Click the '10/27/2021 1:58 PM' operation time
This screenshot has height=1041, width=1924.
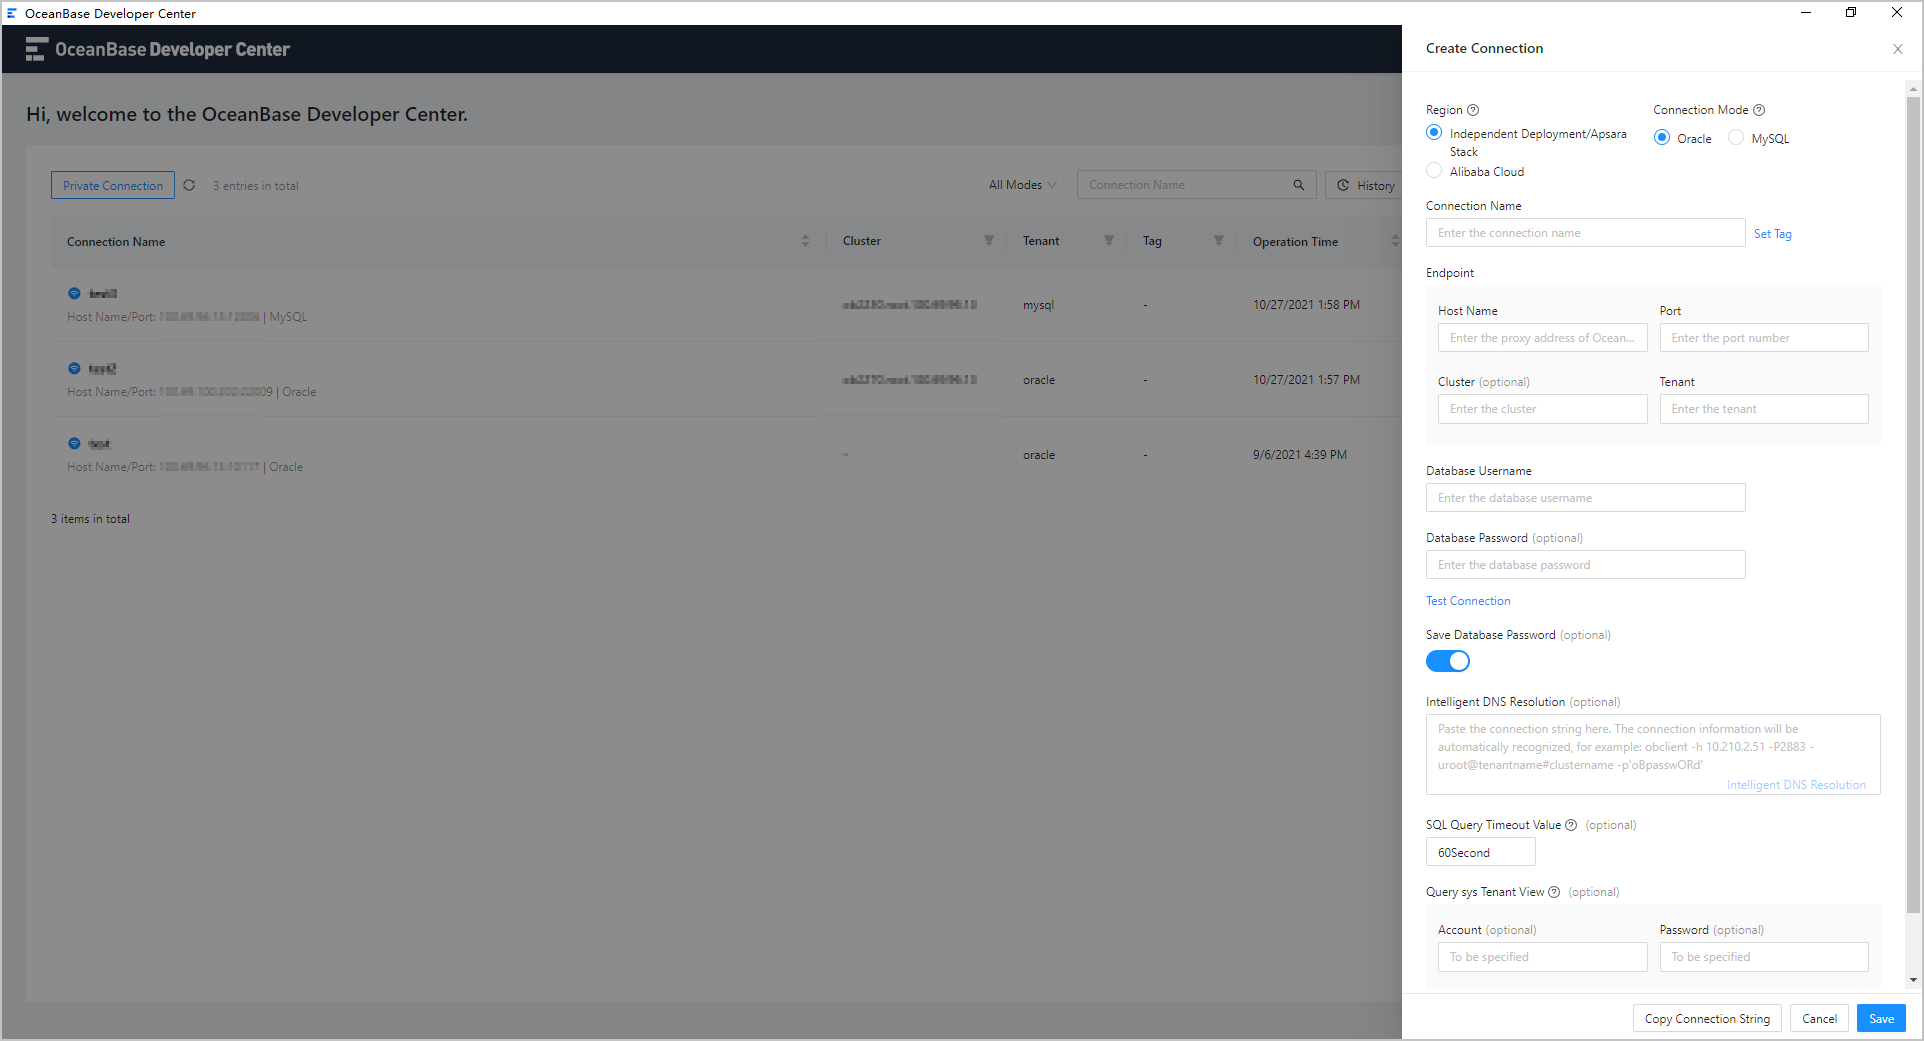1306,305
